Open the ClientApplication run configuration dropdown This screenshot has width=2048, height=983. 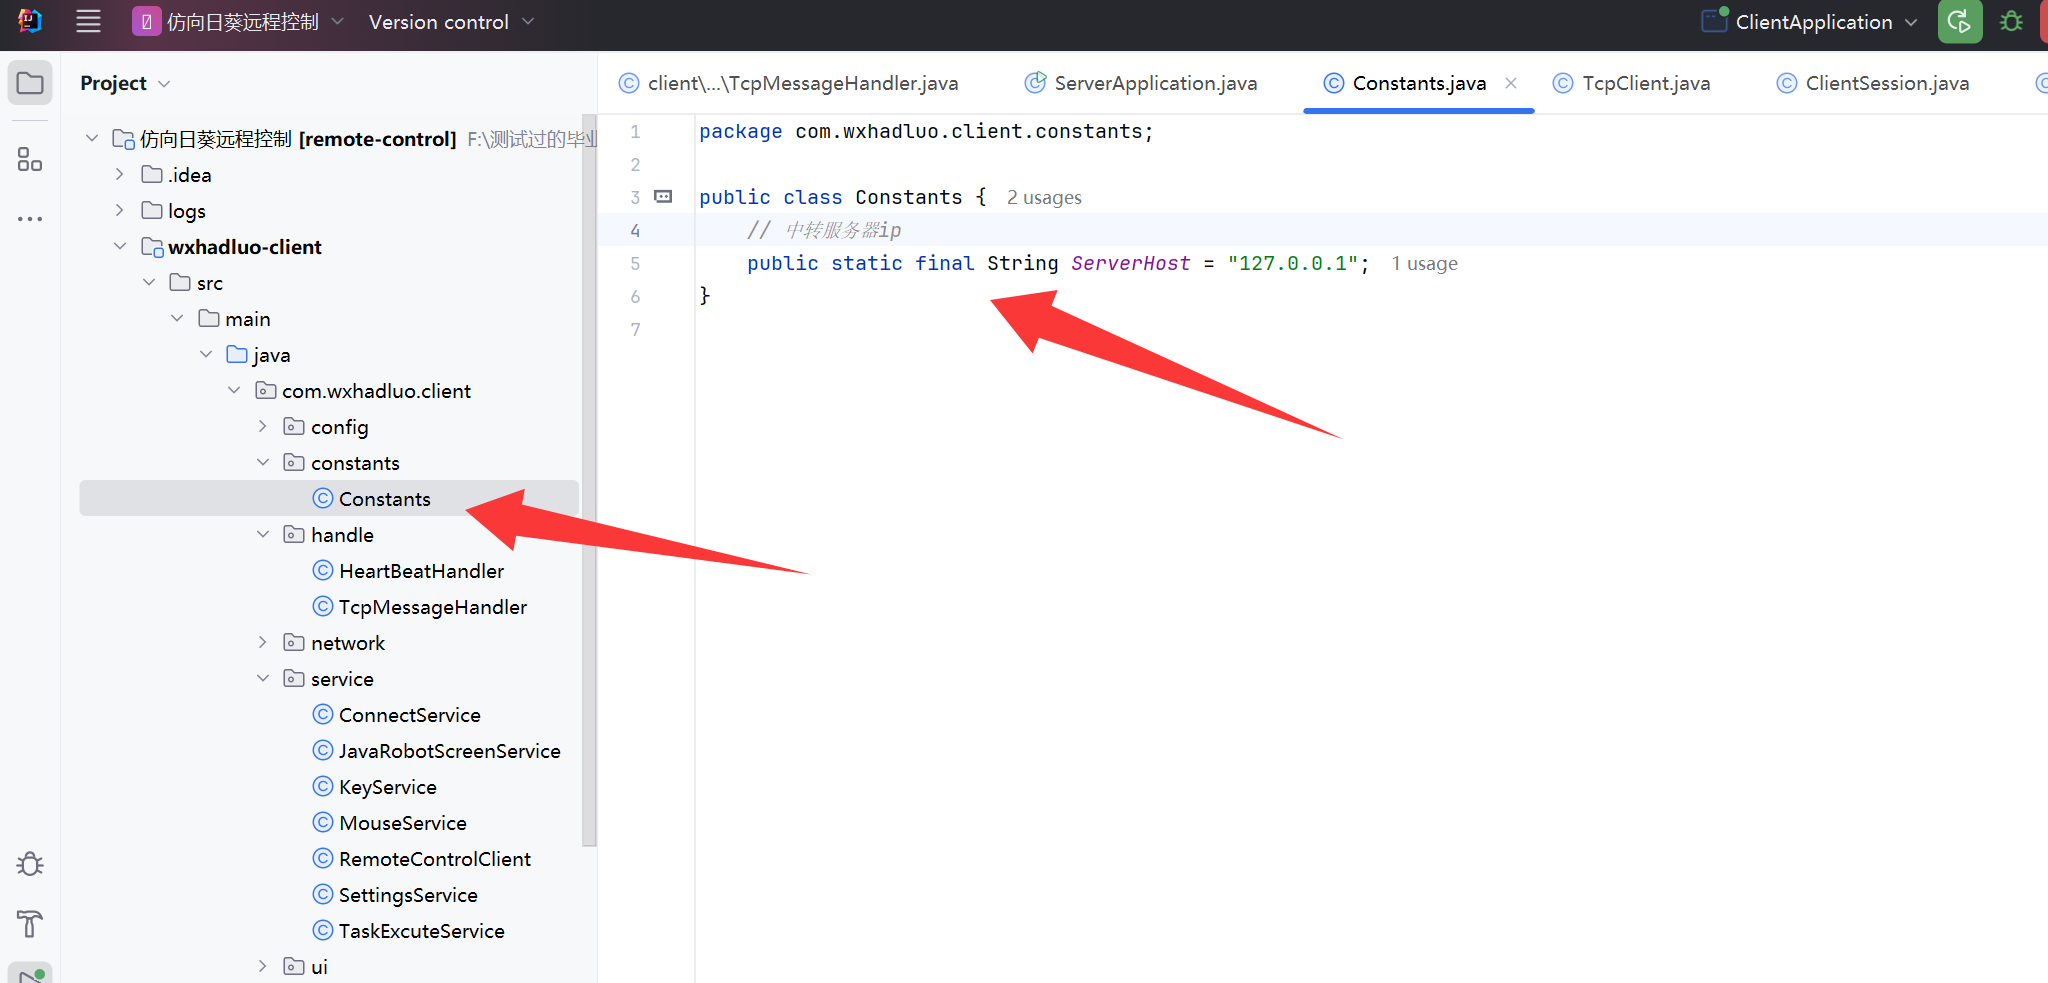[x=1810, y=21]
